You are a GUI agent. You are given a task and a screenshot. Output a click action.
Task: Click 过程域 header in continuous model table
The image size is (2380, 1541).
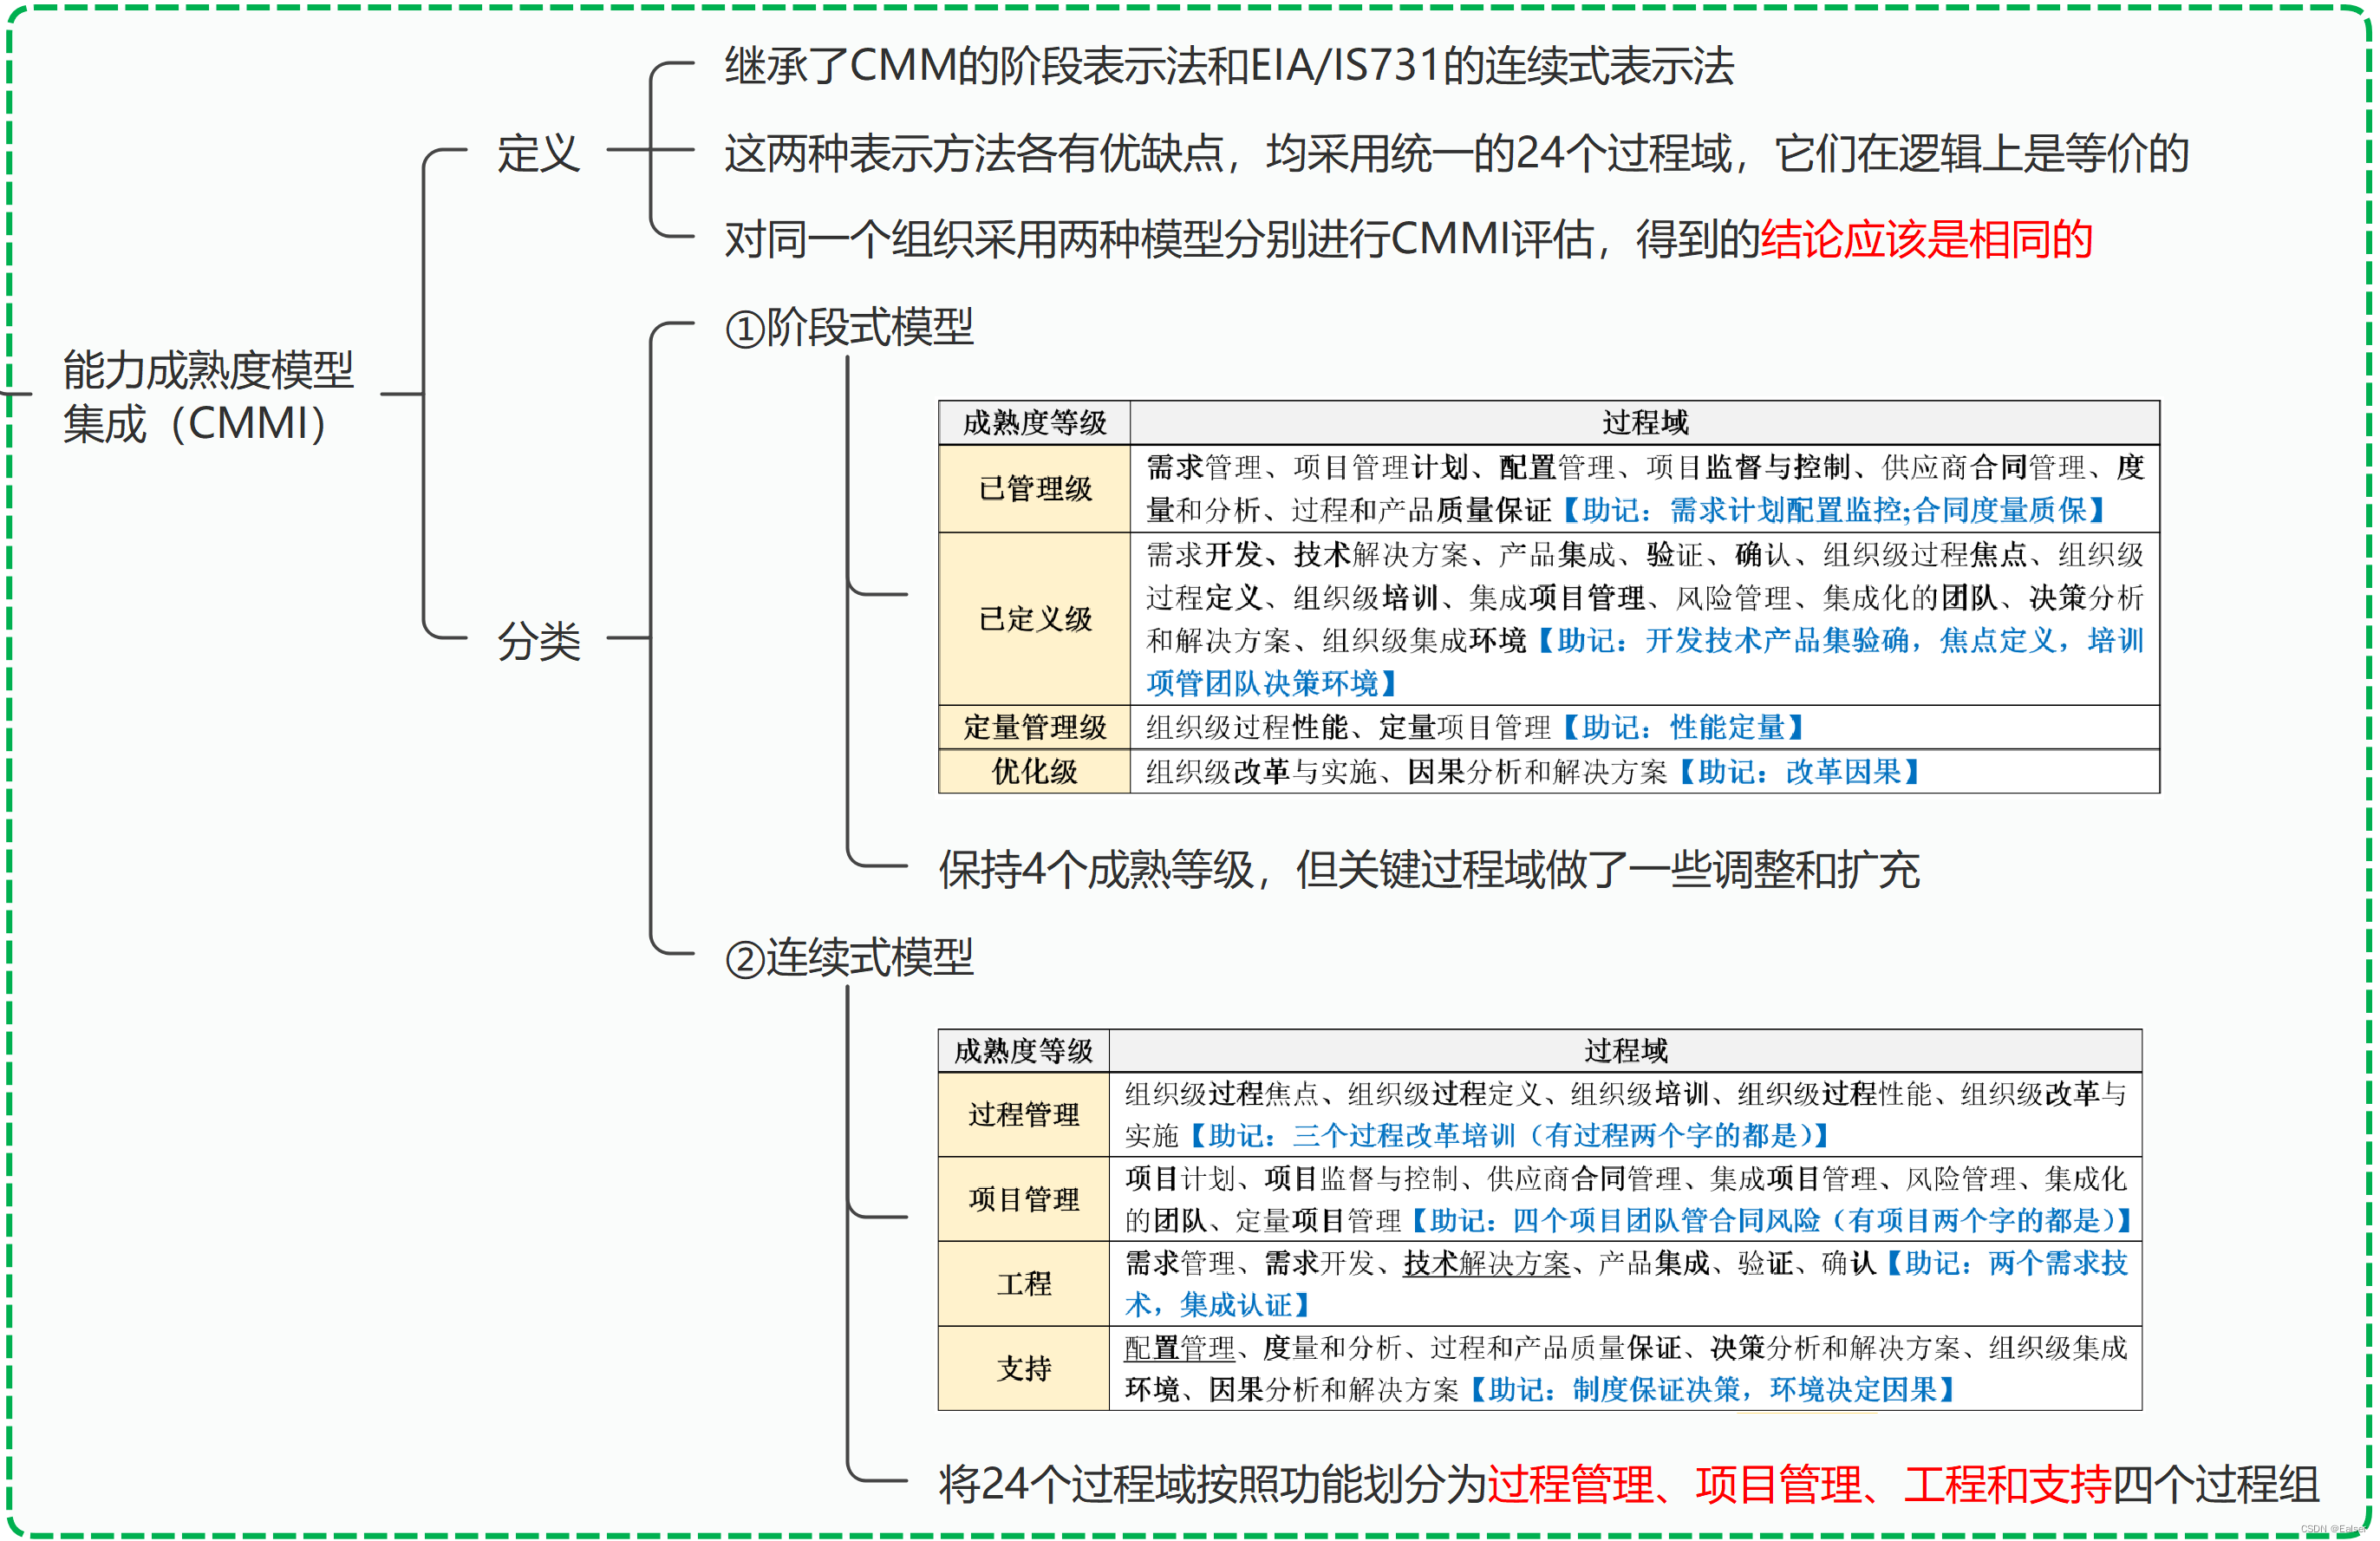[x=1625, y=1051]
